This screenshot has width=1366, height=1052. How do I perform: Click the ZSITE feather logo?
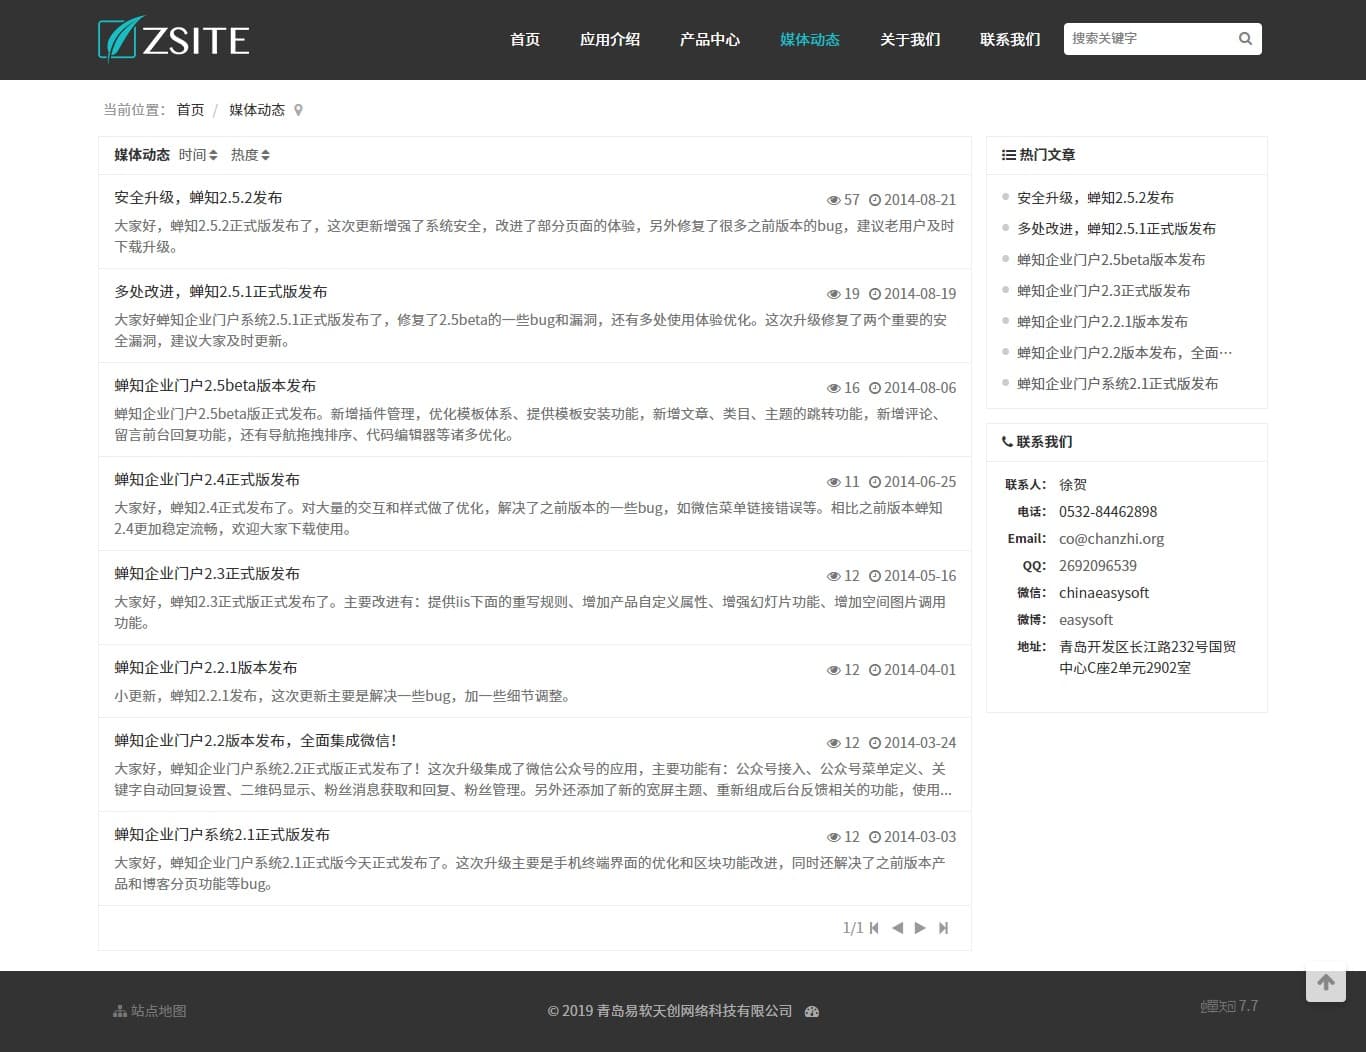click(174, 39)
